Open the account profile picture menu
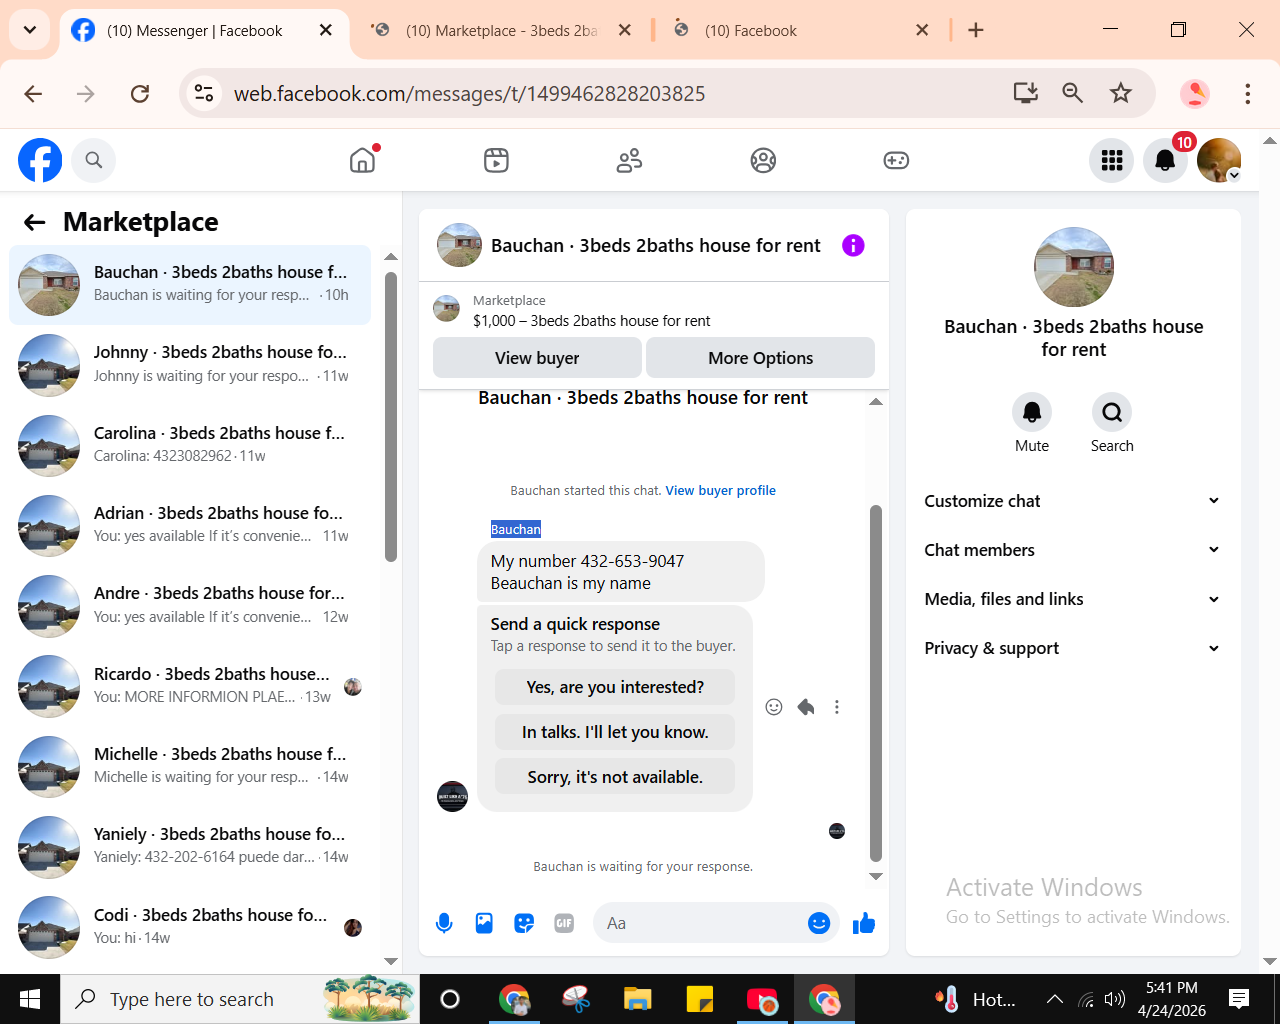Viewport: 1280px width, 1024px height. tap(1219, 160)
